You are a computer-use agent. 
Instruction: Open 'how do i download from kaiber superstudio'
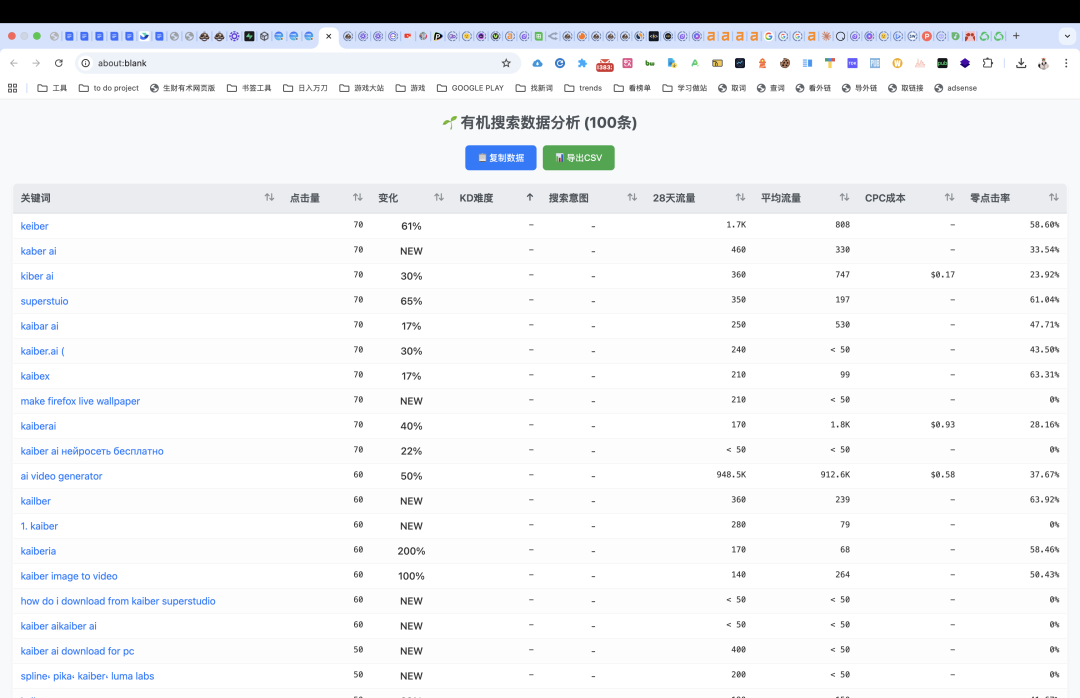coord(118,601)
